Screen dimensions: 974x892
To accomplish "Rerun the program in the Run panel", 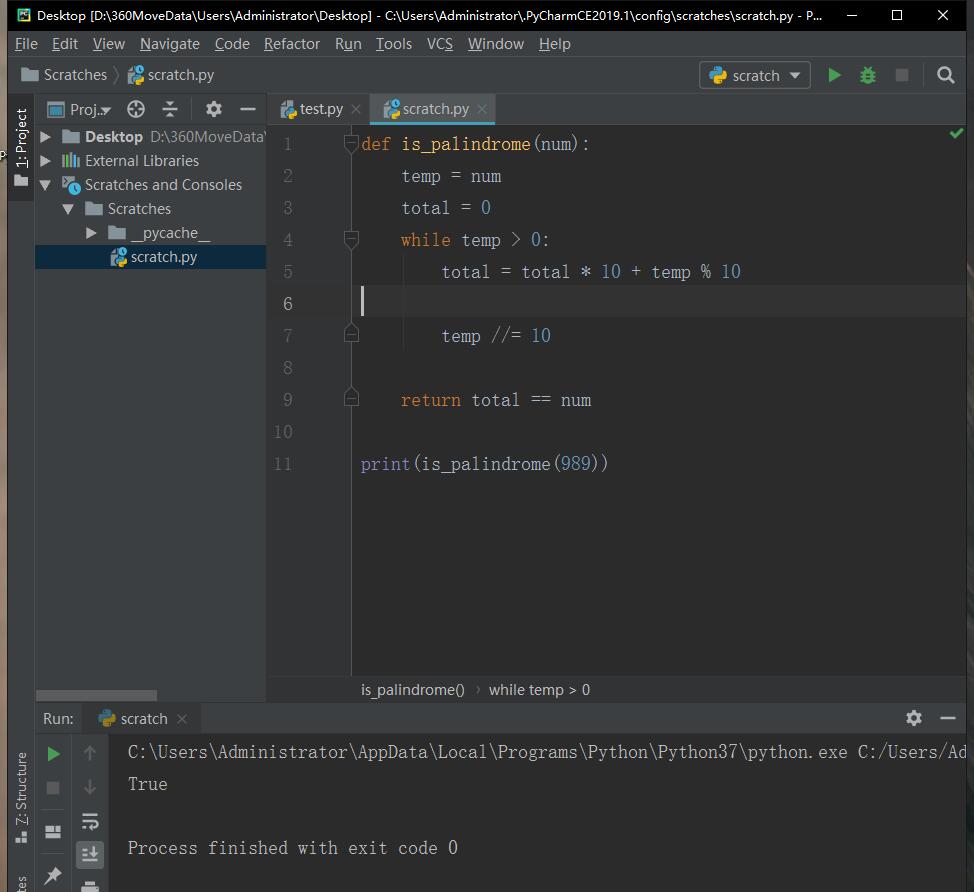I will [52, 754].
